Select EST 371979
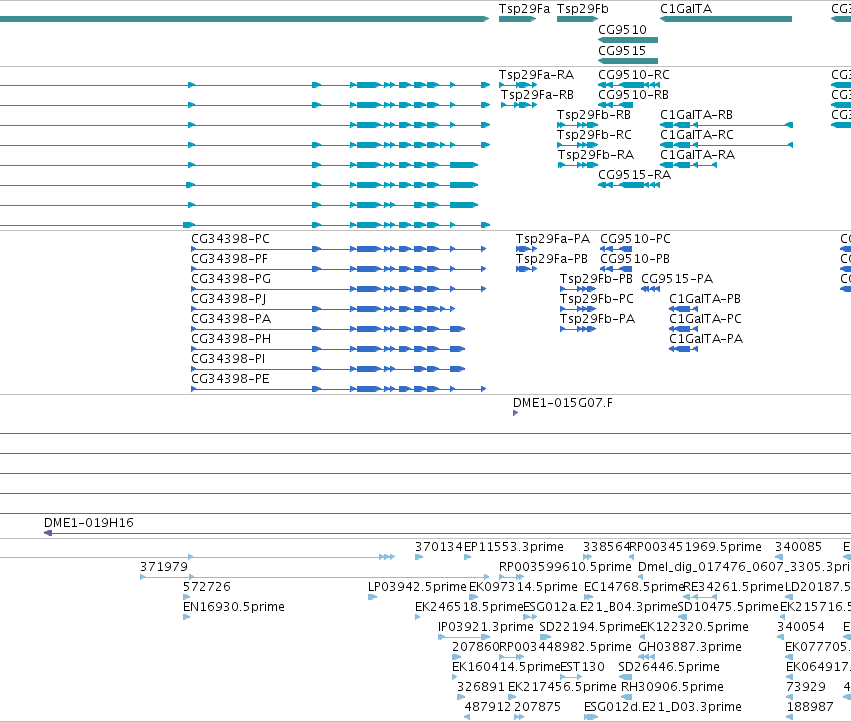This screenshot has height=722, width=851. tap(315, 577)
